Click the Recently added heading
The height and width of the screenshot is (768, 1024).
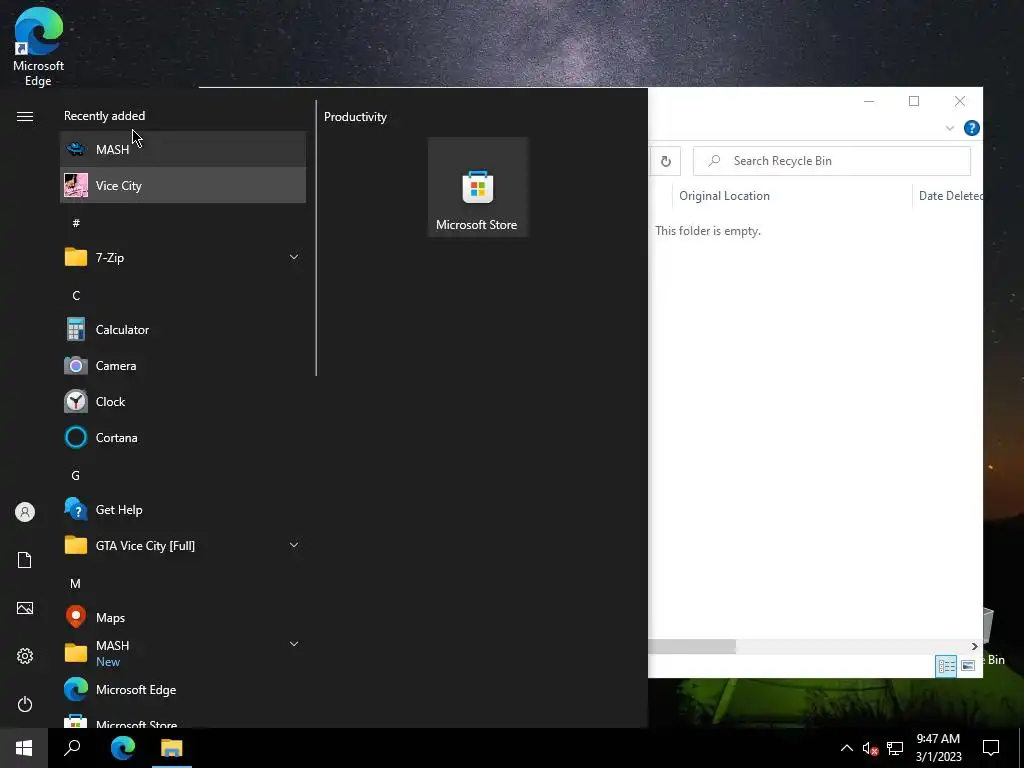(104, 116)
